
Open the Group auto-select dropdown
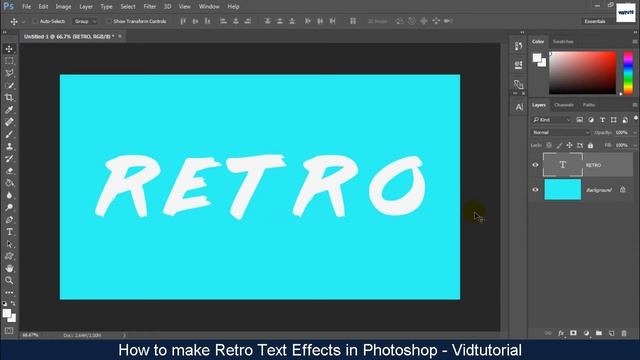pos(85,21)
